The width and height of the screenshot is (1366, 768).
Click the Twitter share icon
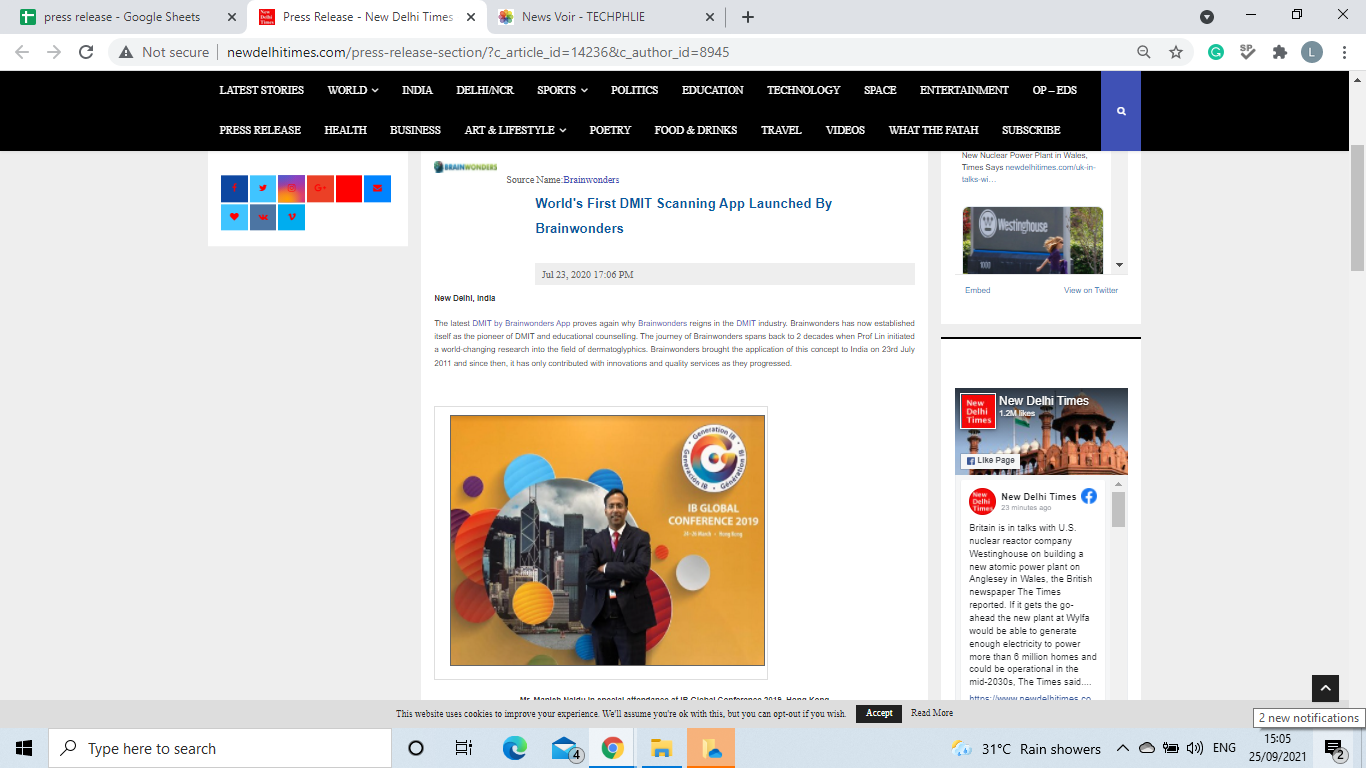pos(263,188)
